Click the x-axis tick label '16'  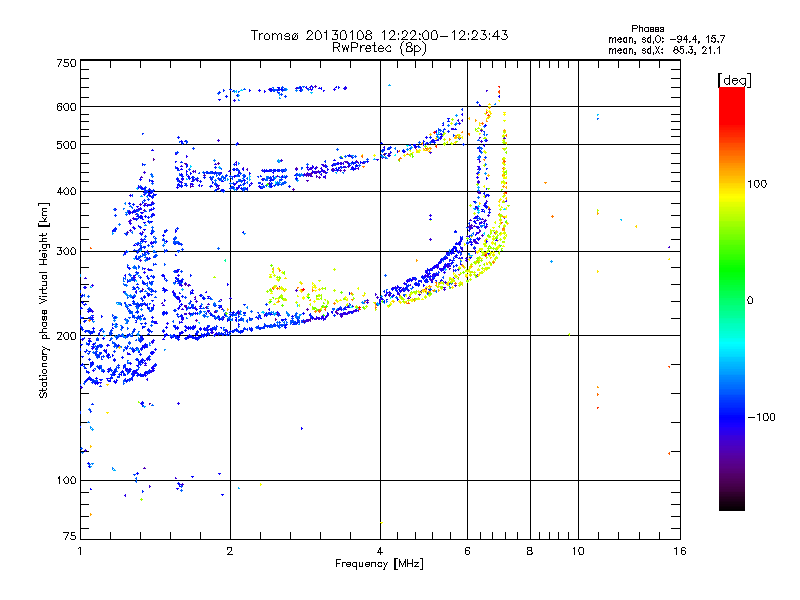680,551
